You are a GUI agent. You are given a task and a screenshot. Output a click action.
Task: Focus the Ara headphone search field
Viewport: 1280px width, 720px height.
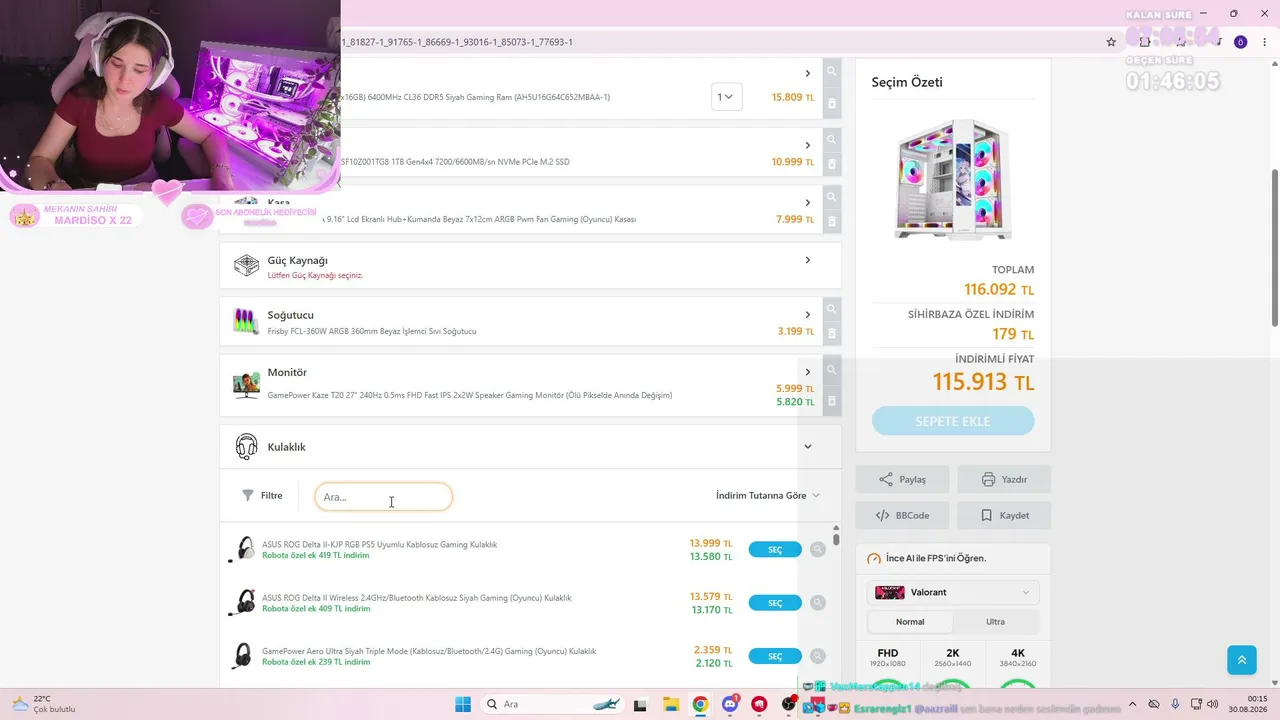click(x=384, y=497)
